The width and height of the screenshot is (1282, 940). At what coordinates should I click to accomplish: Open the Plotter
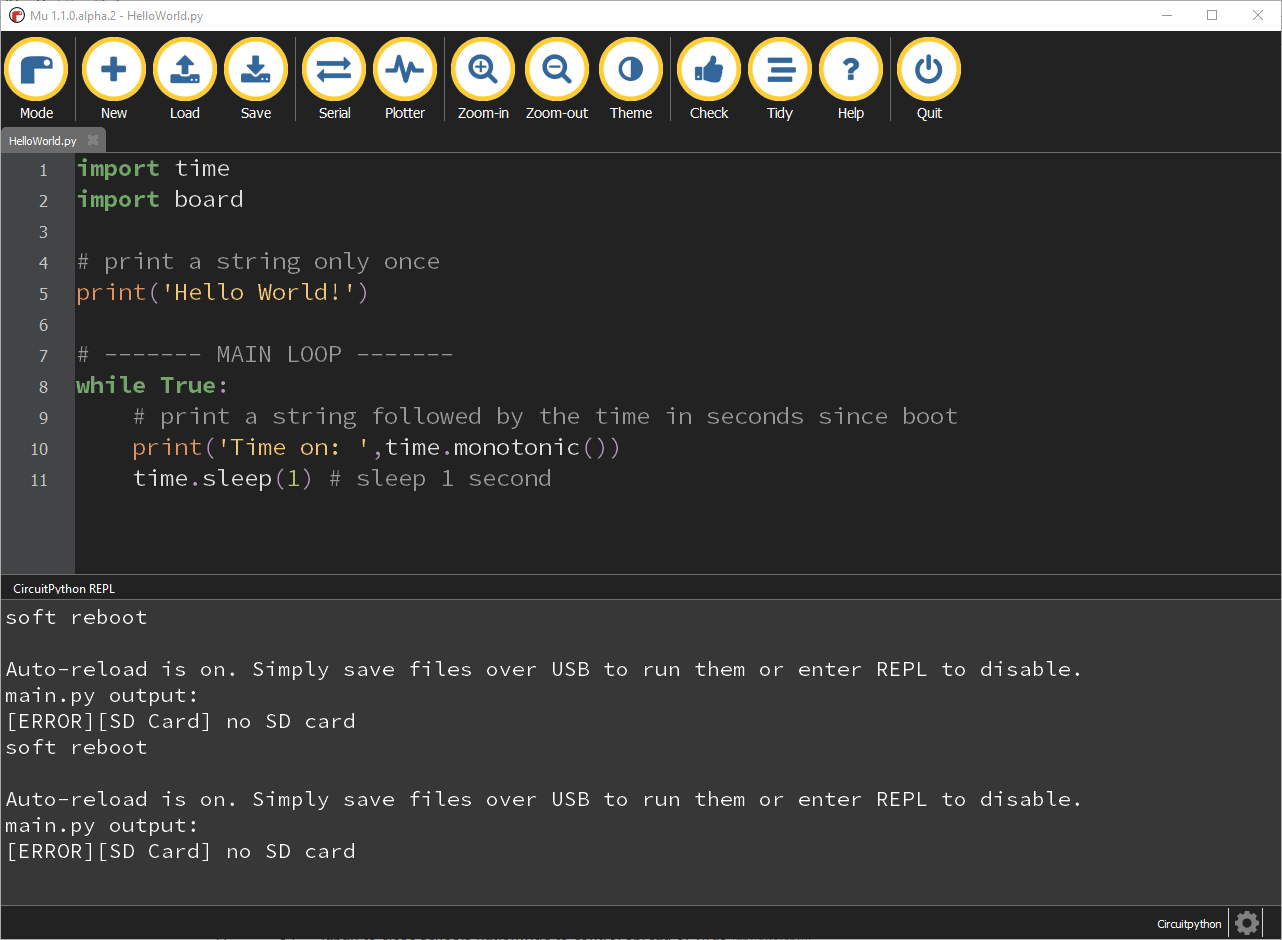click(405, 80)
